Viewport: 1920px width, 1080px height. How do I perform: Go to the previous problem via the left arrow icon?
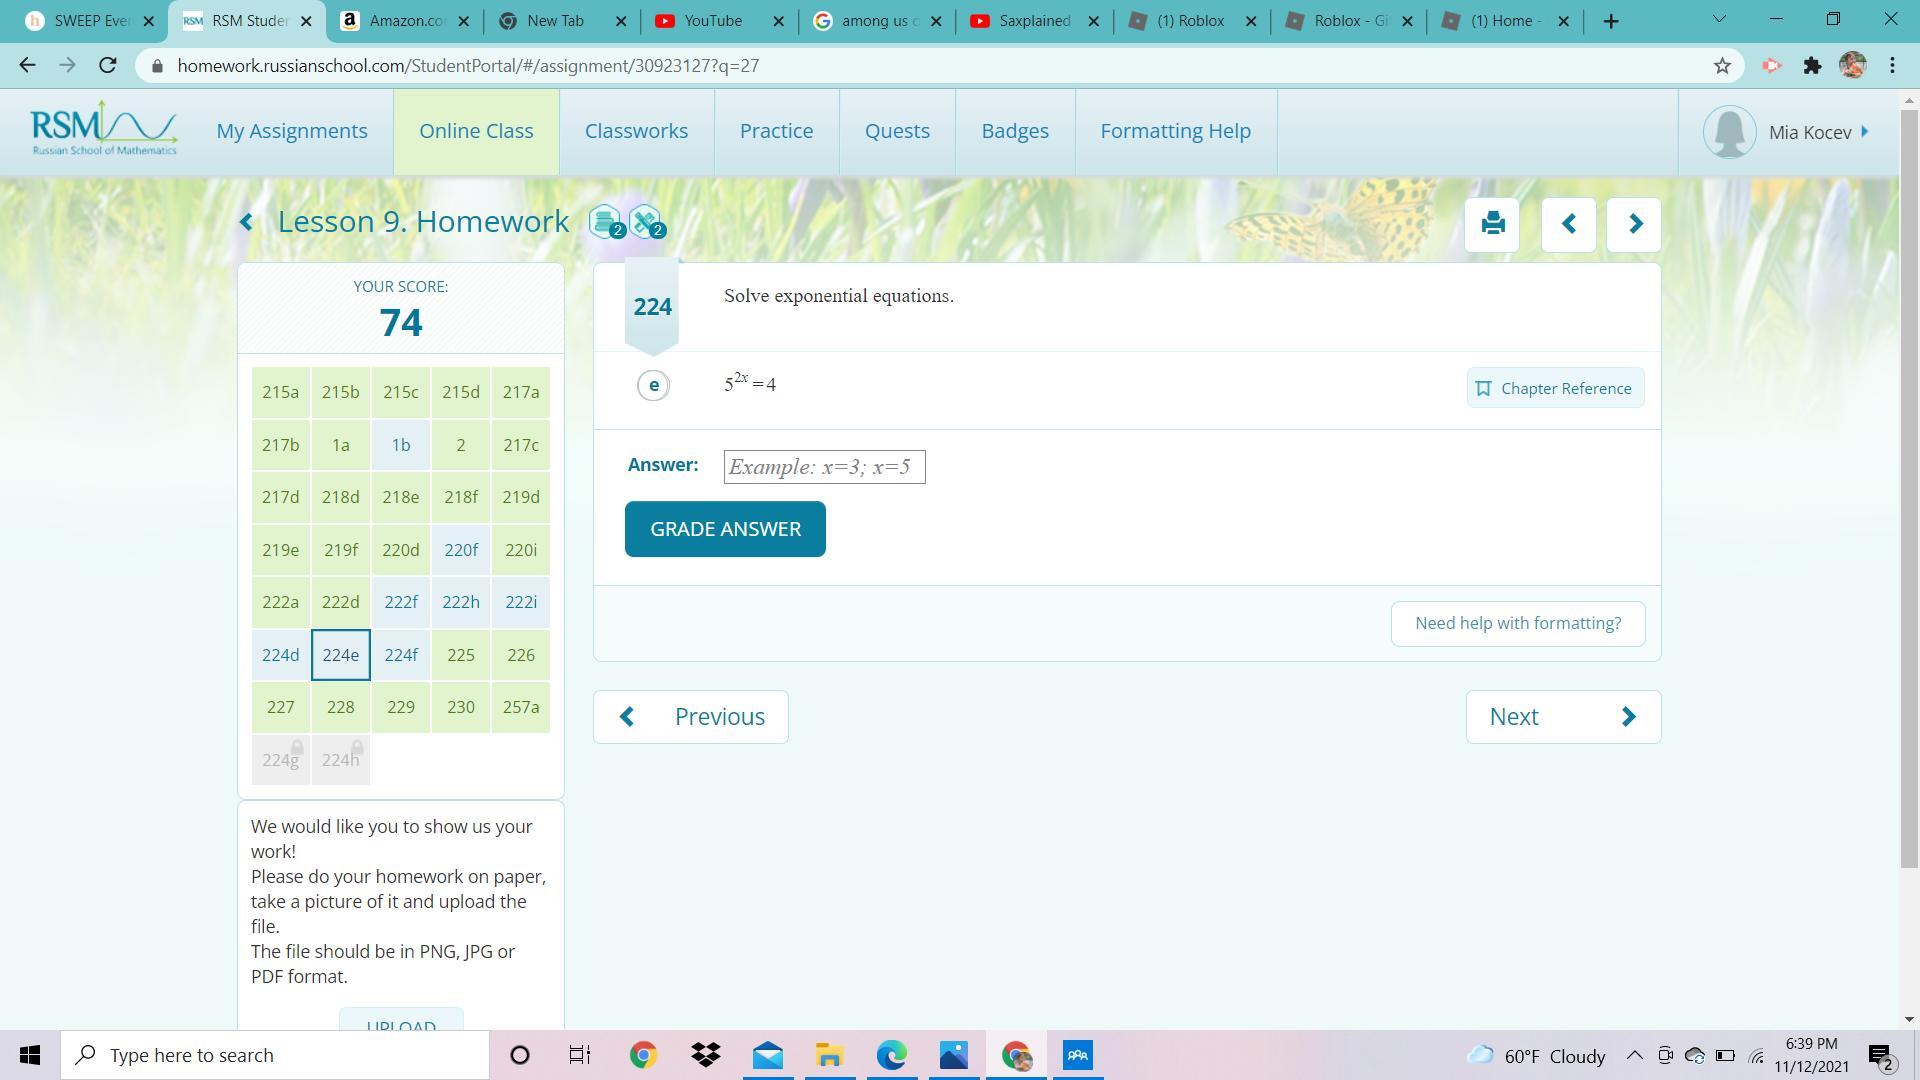click(x=1568, y=224)
